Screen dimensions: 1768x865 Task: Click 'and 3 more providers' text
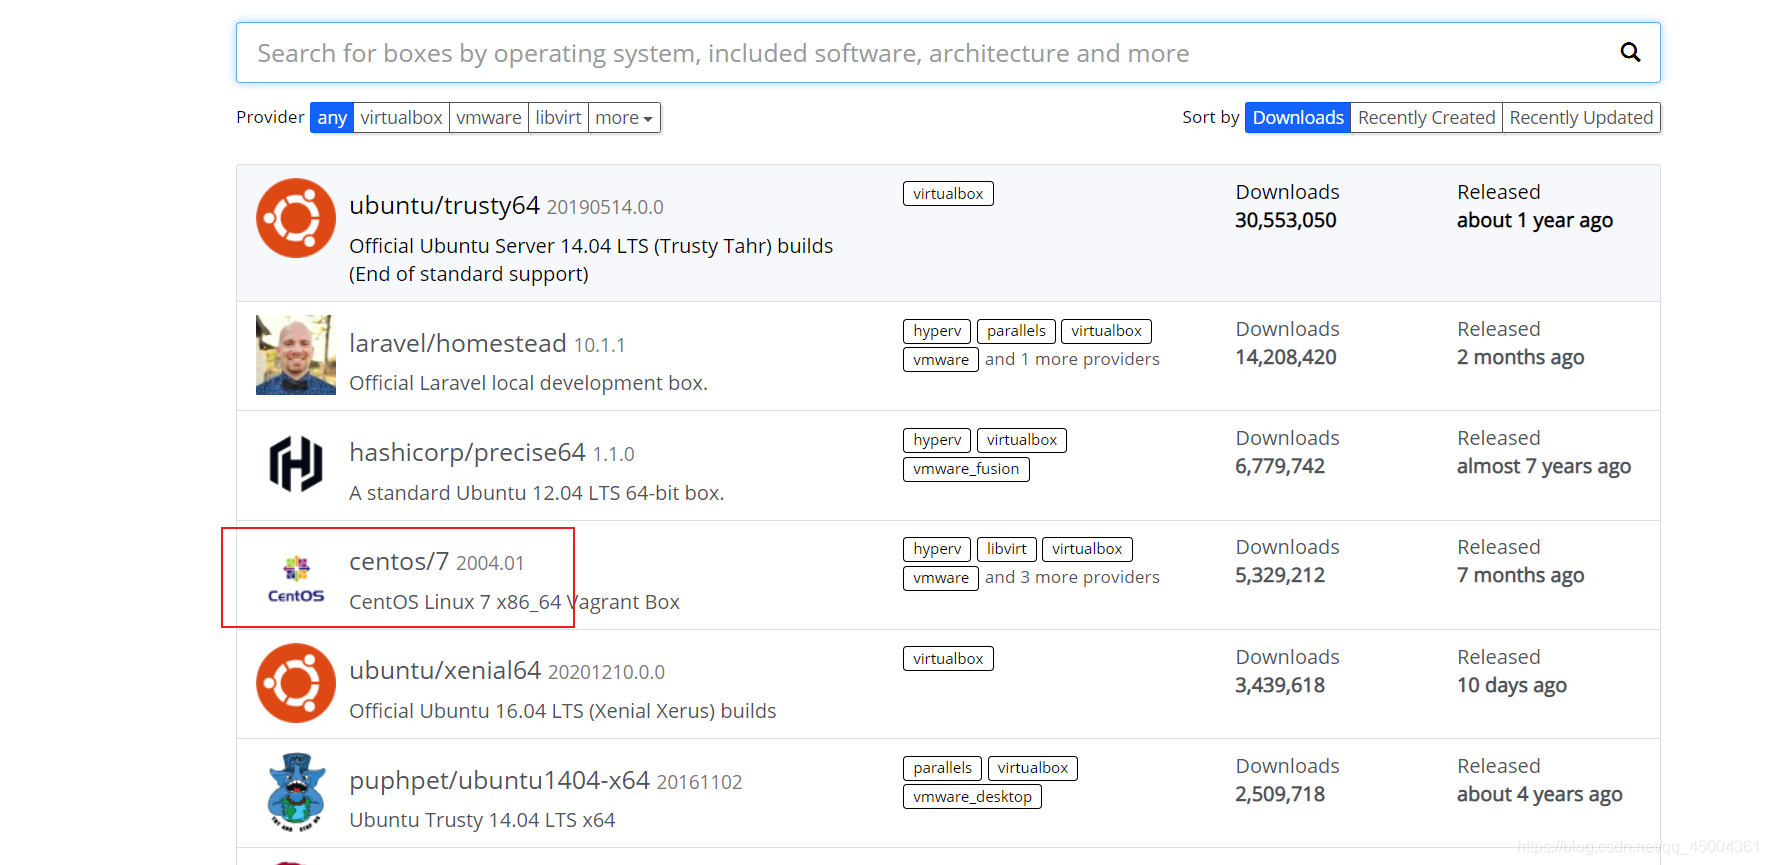coord(1072,577)
